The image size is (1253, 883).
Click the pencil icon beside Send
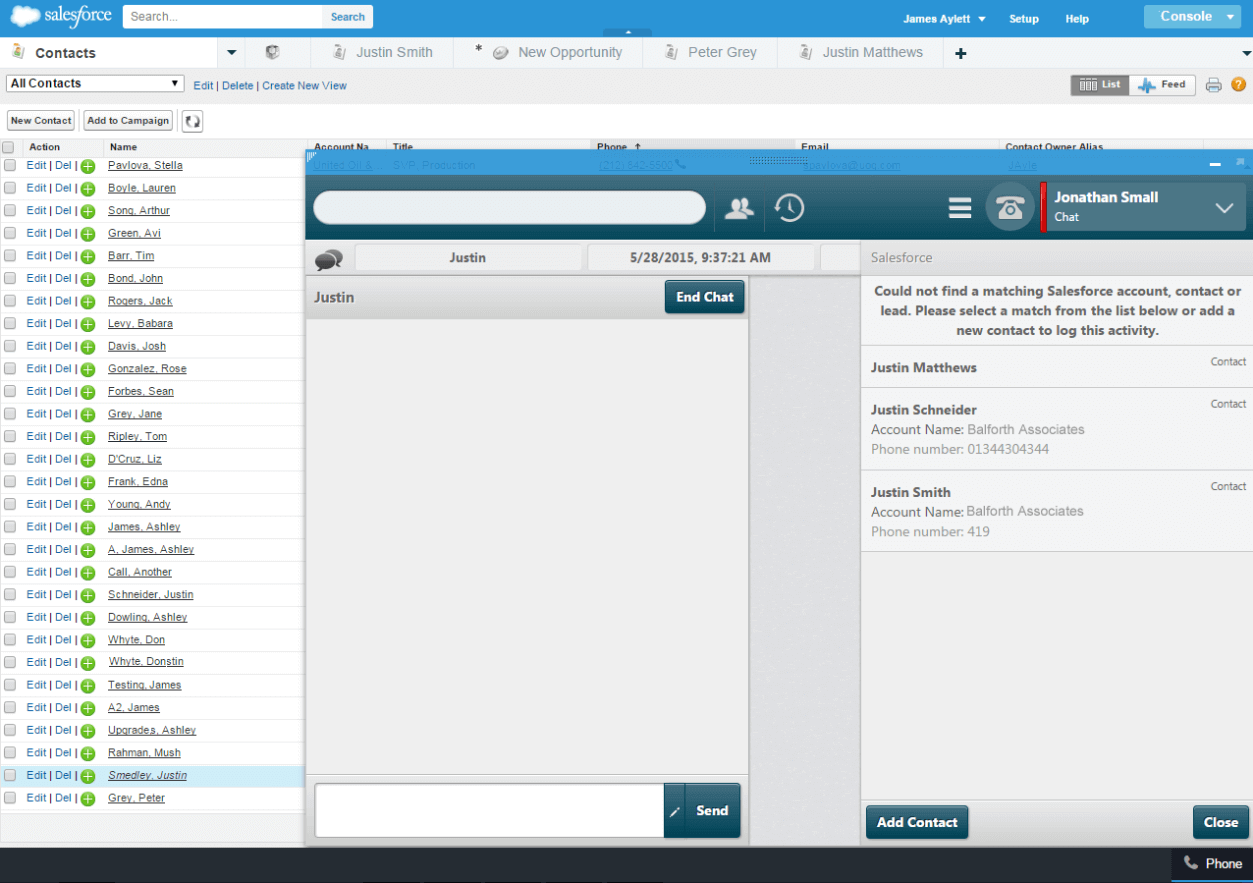point(675,811)
